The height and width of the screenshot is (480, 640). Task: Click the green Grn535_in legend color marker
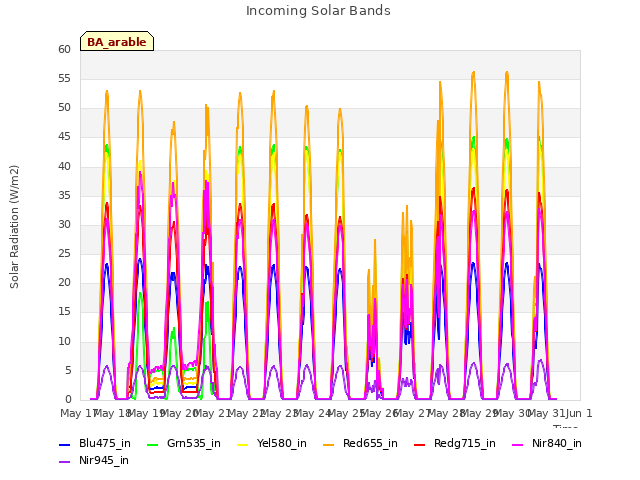click(152, 445)
